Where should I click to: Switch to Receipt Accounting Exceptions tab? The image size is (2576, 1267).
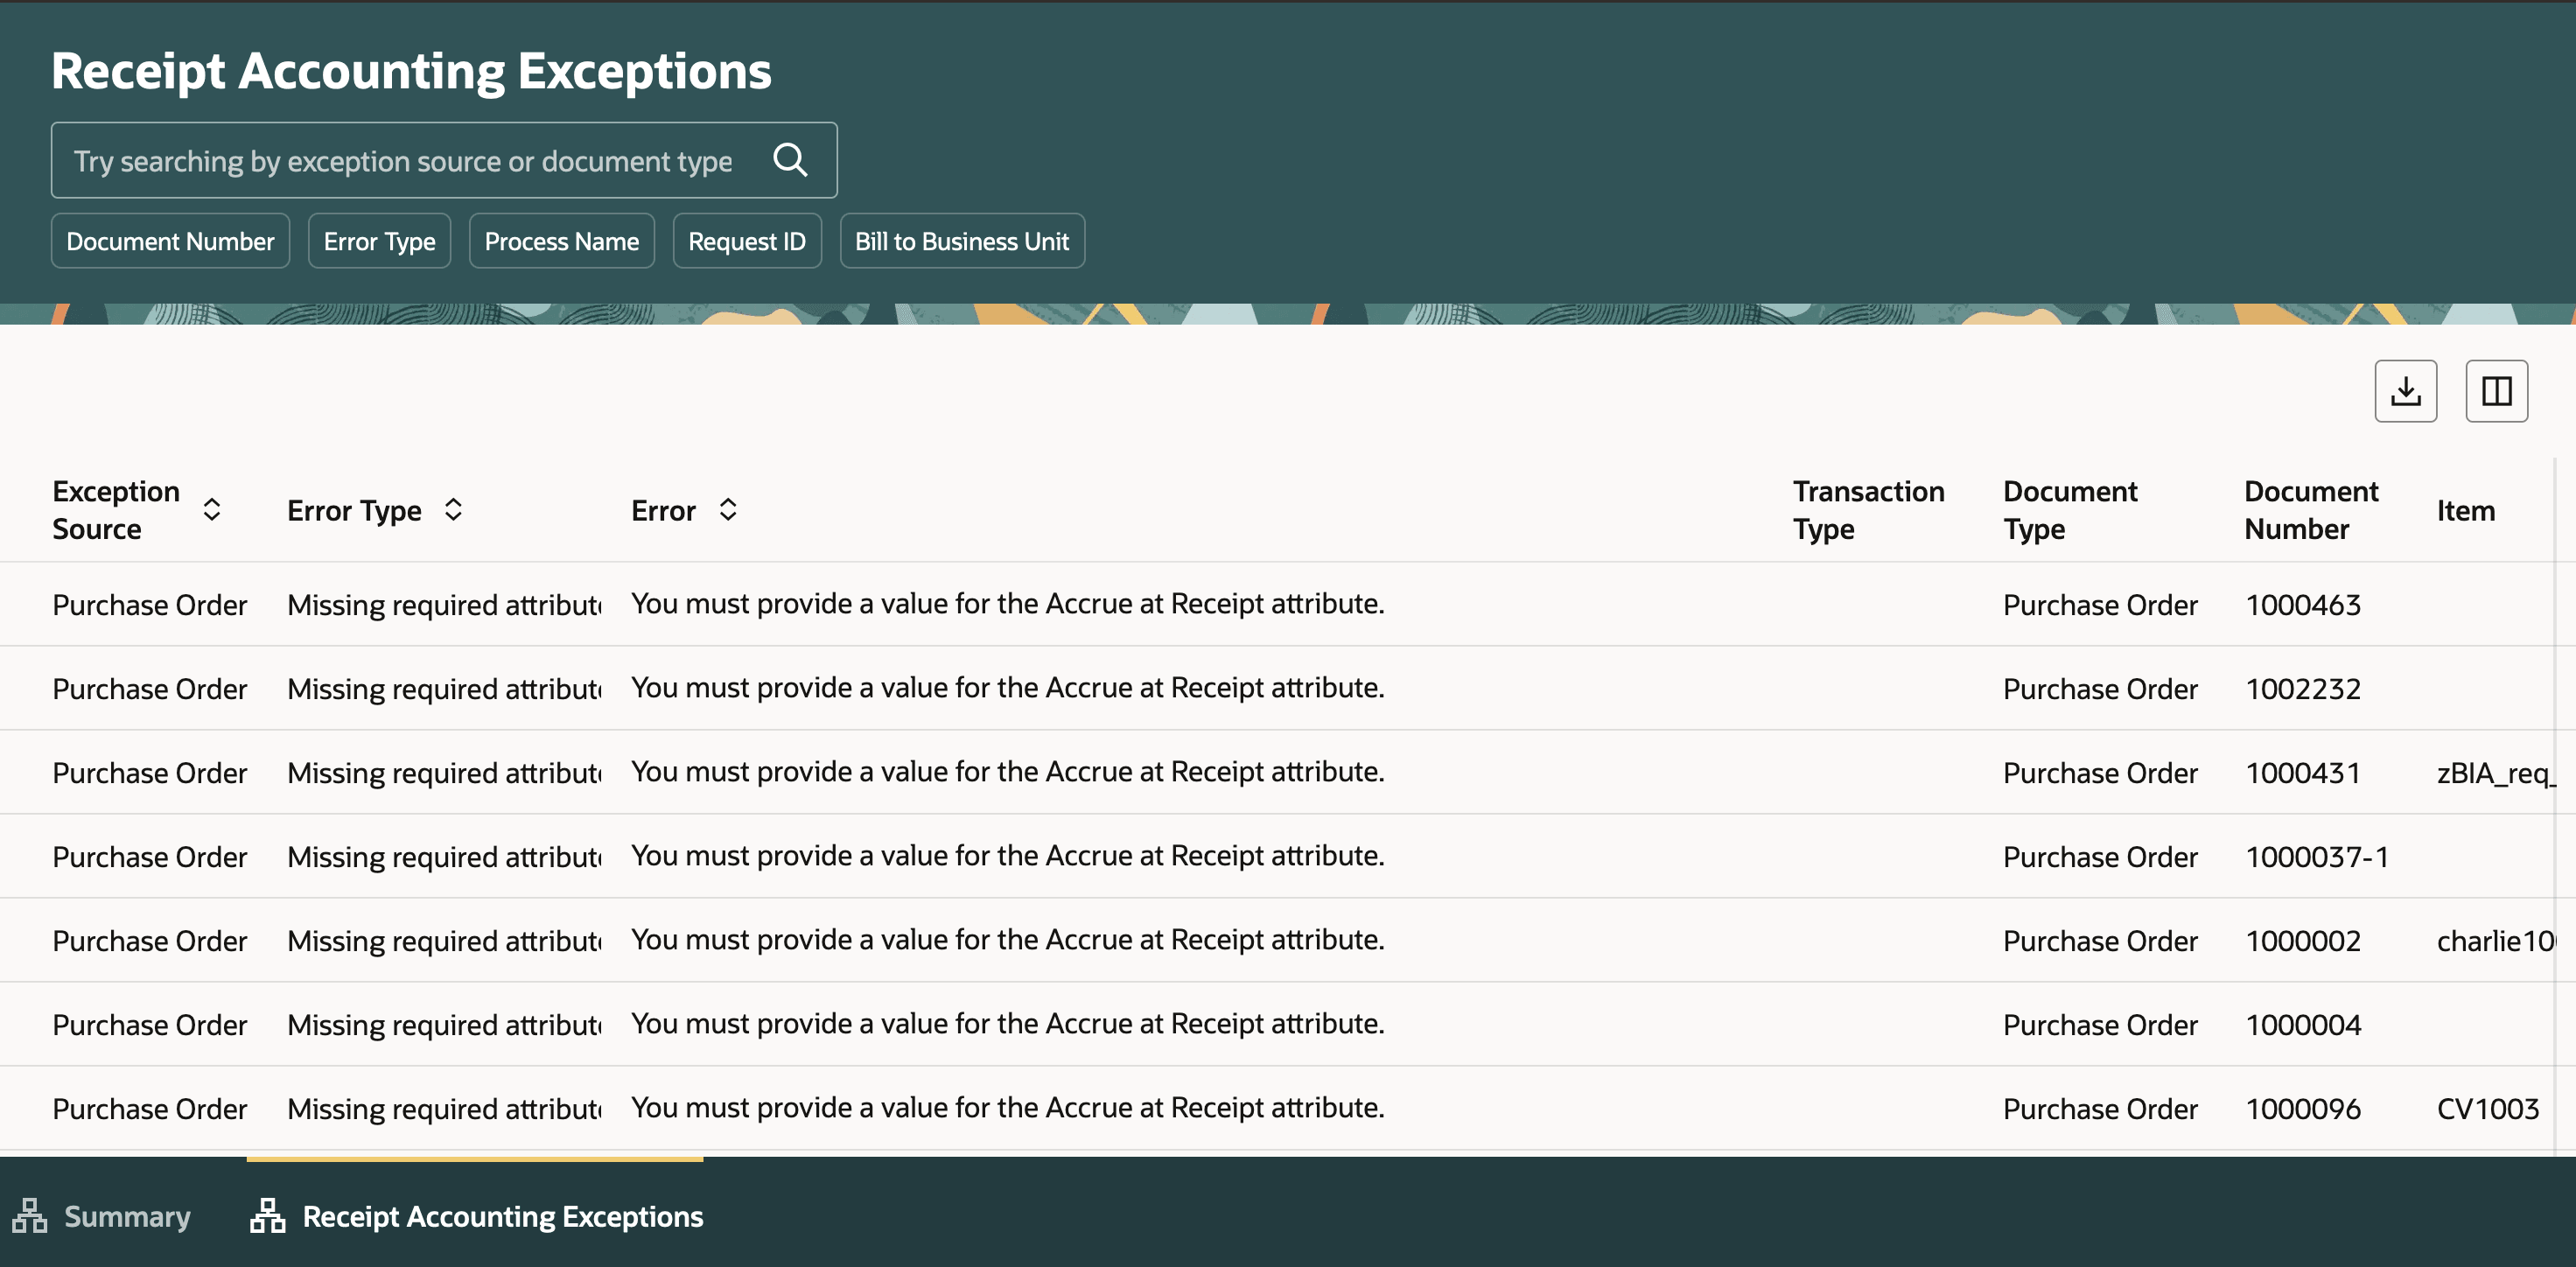pos(502,1216)
